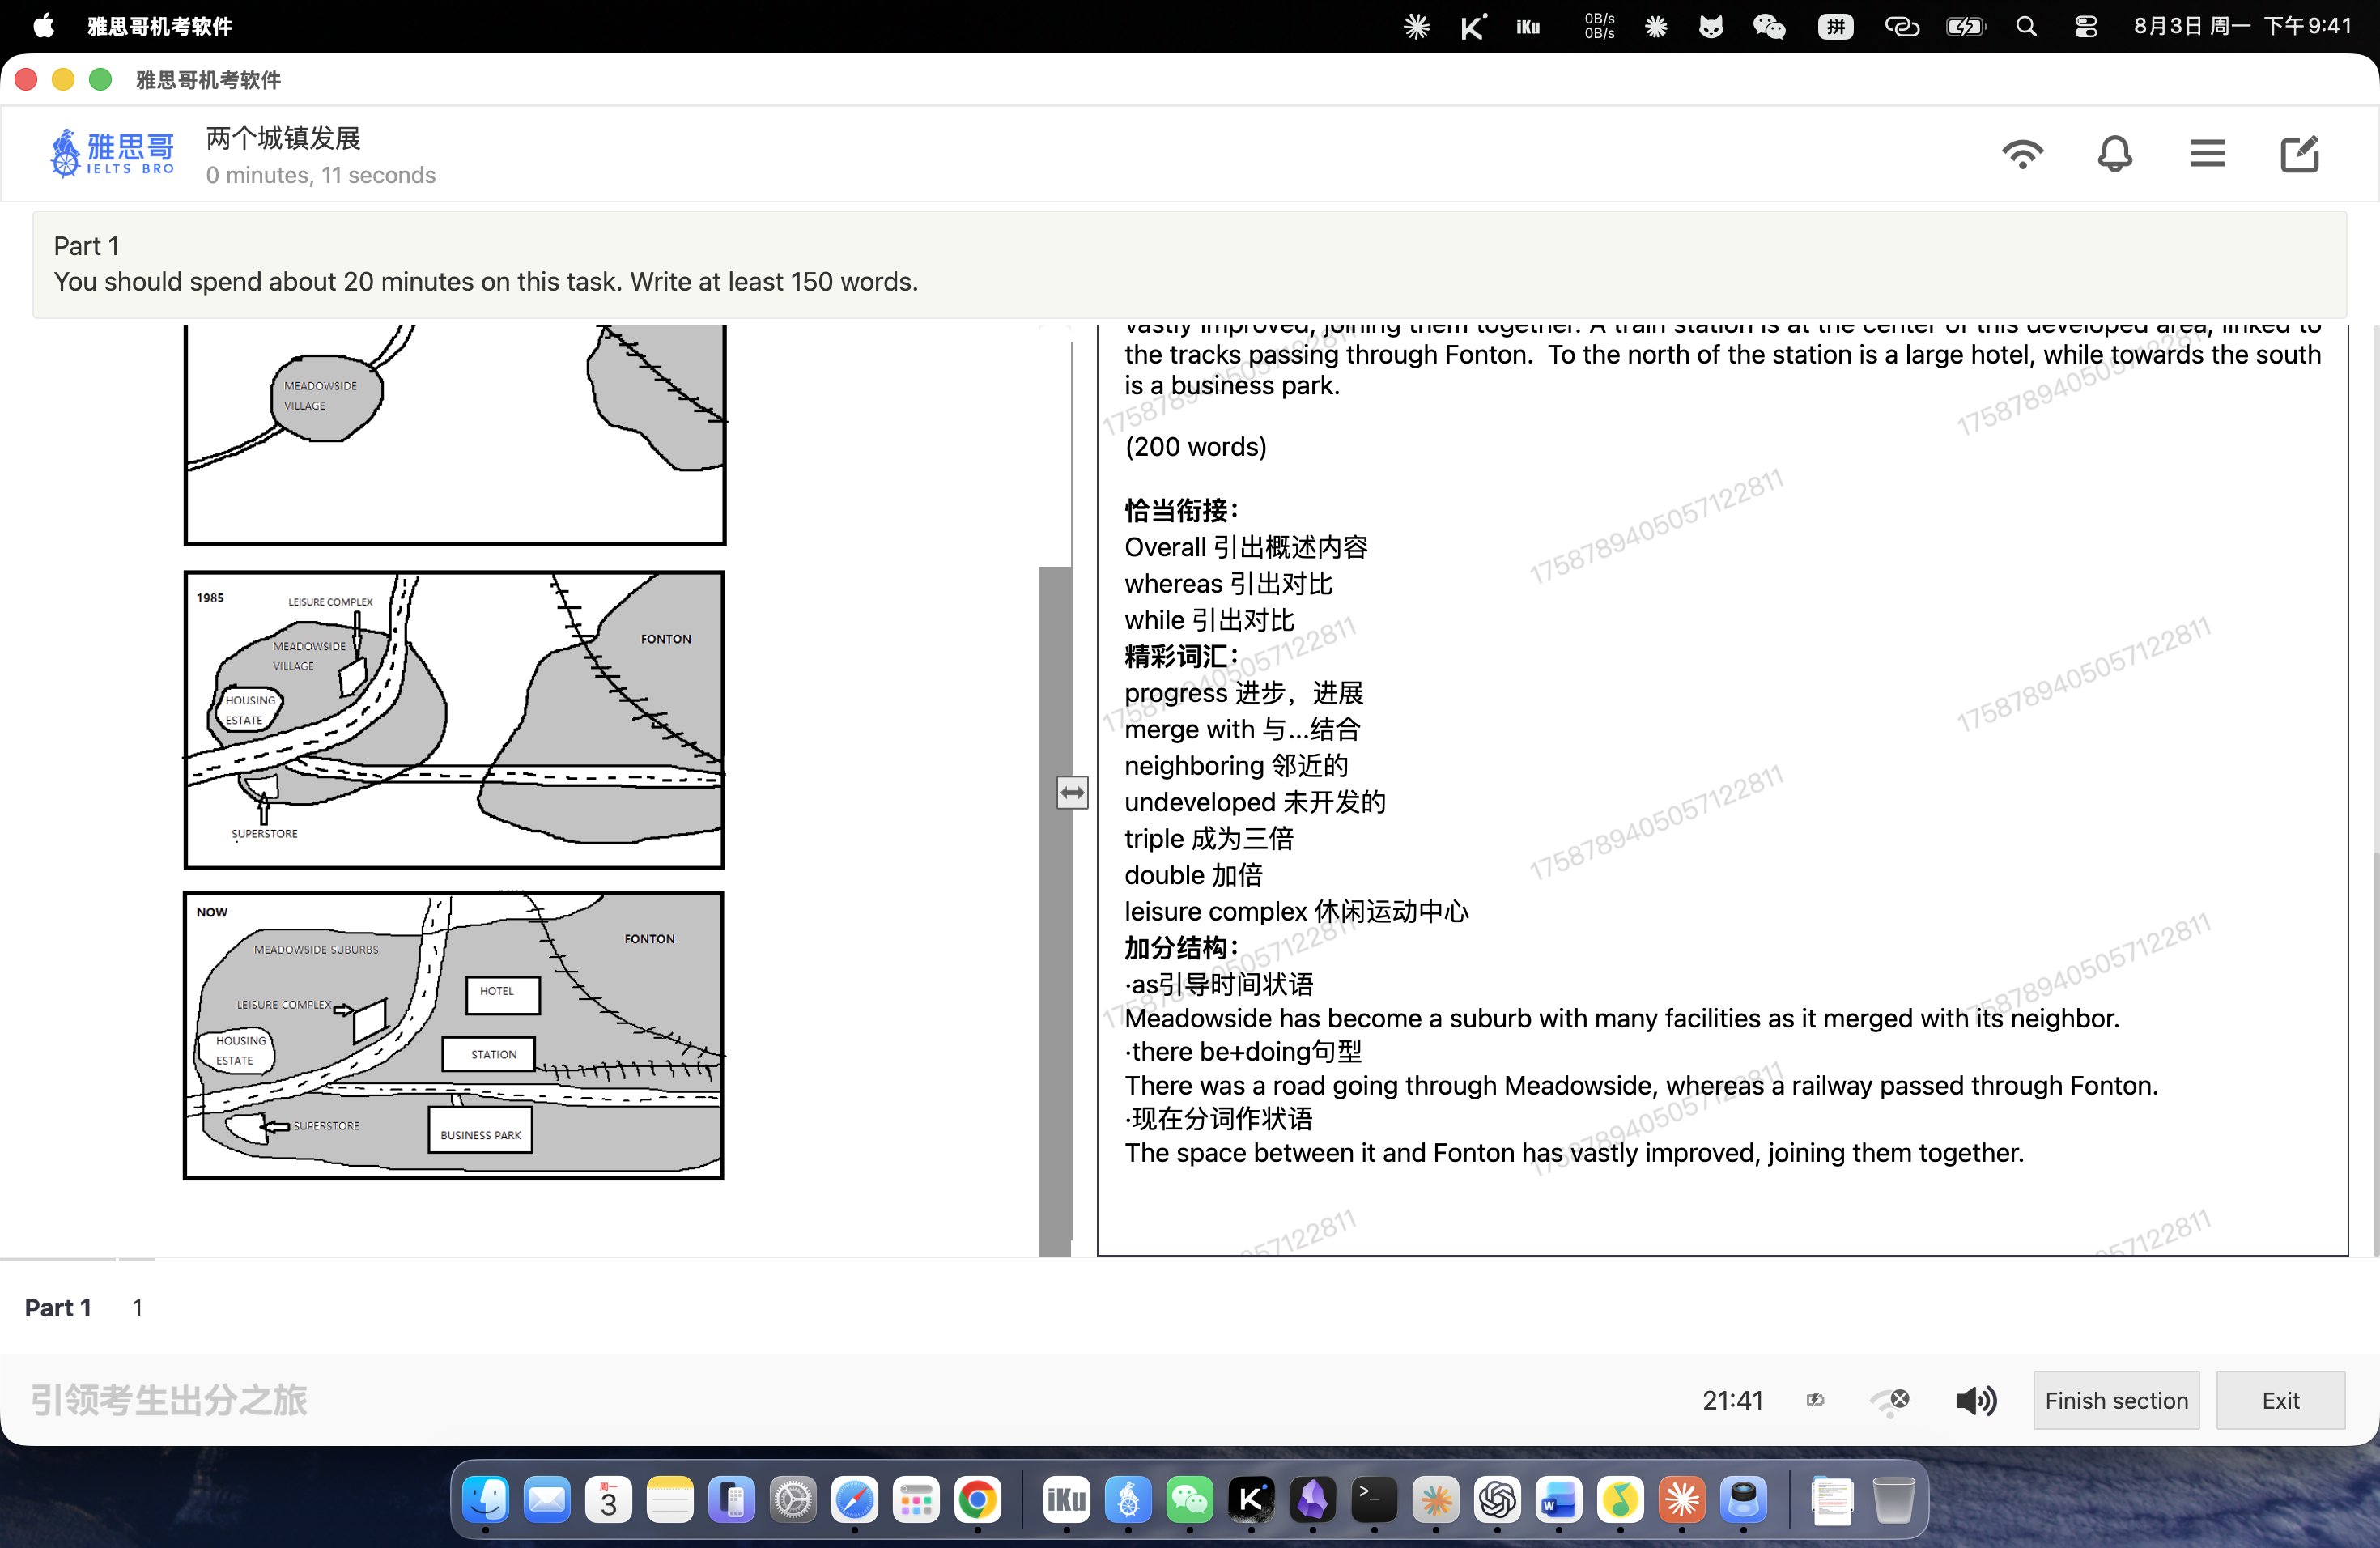
Task: Open QQ Music from the dock
Action: pos(1620,1499)
